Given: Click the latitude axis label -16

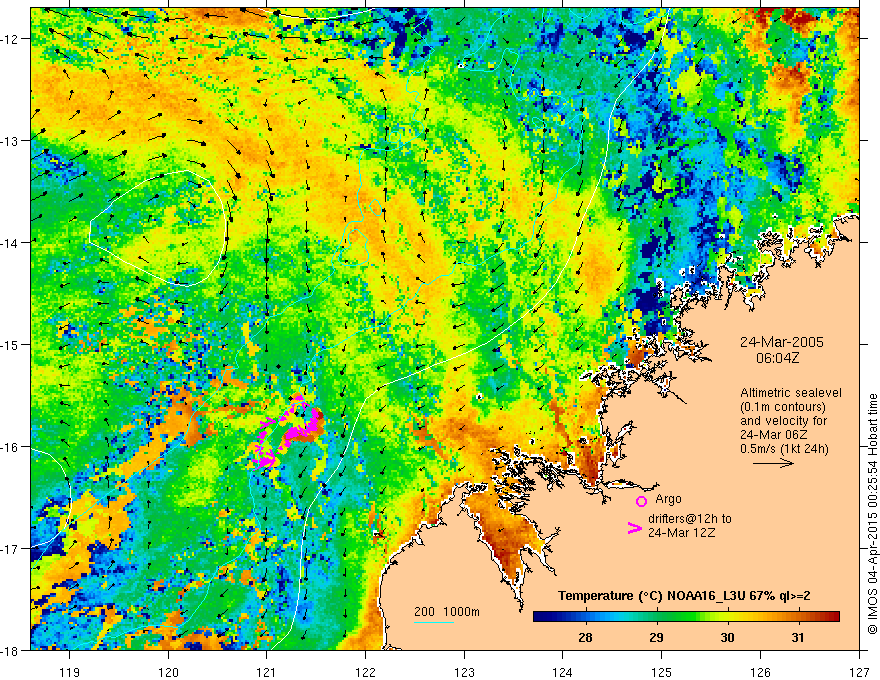Looking at the screenshot, I should [11, 447].
